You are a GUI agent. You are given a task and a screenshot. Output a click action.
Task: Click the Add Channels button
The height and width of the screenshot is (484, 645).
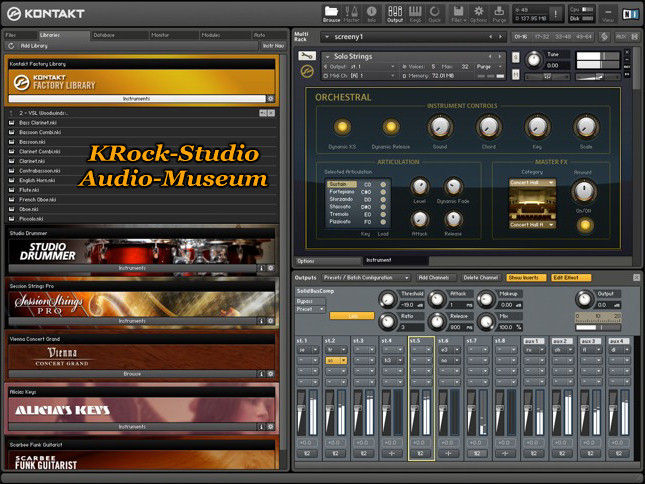tap(436, 278)
